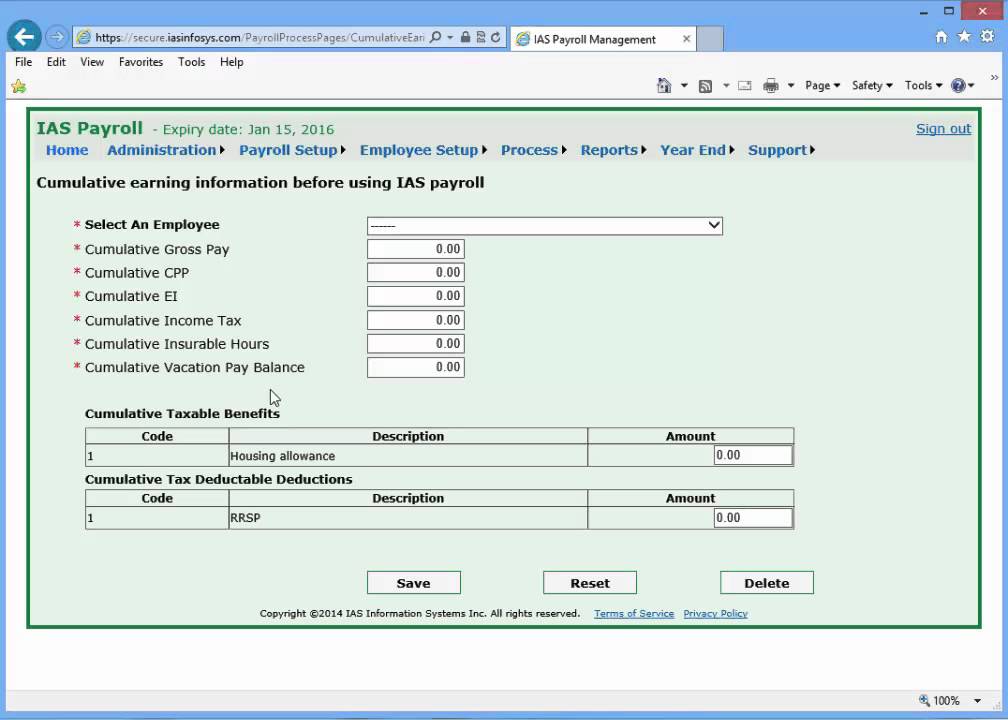Click the Housing allowance amount field
The image size is (1008, 720).
click(x=753, y=455)
